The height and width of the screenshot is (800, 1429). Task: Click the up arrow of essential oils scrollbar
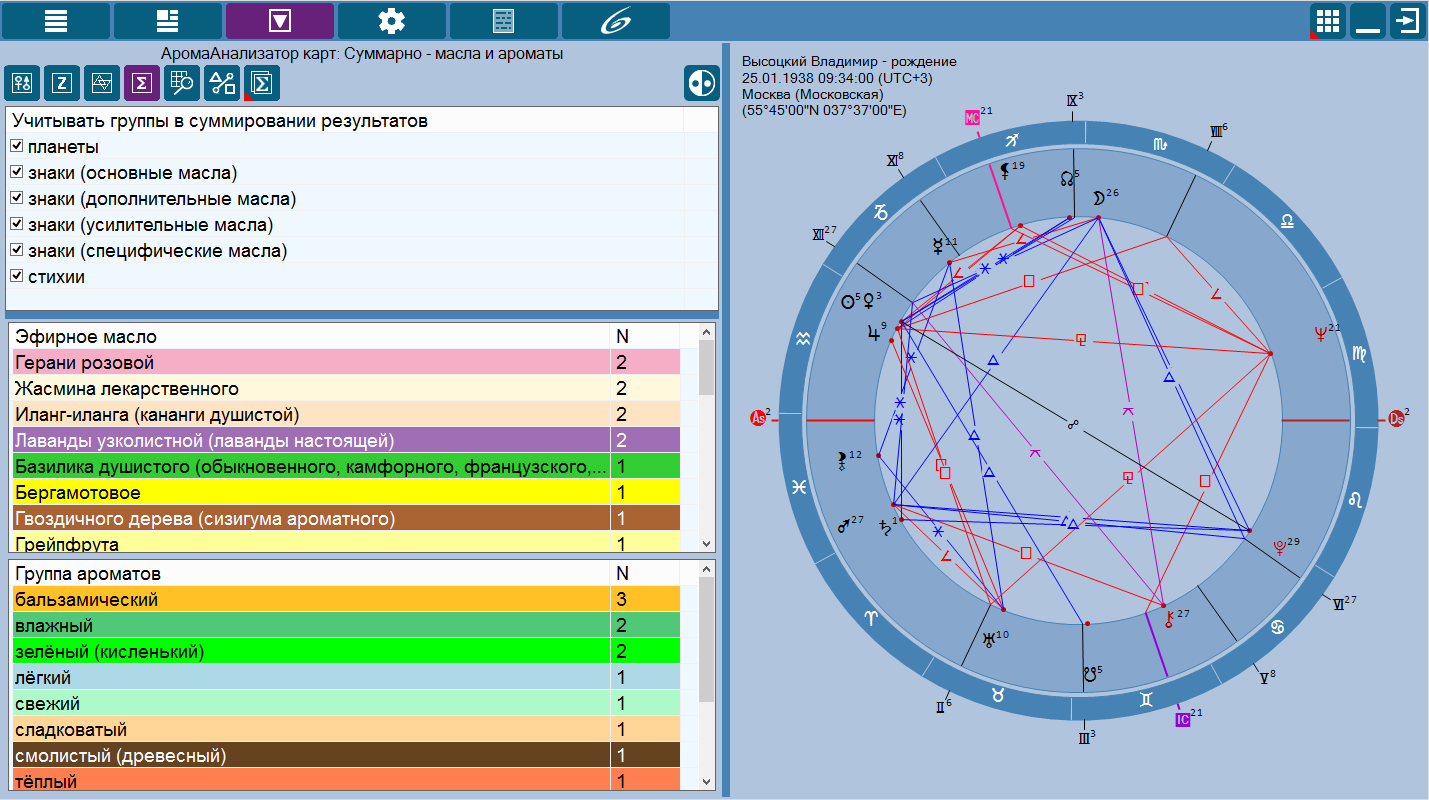tap(706, 334)
